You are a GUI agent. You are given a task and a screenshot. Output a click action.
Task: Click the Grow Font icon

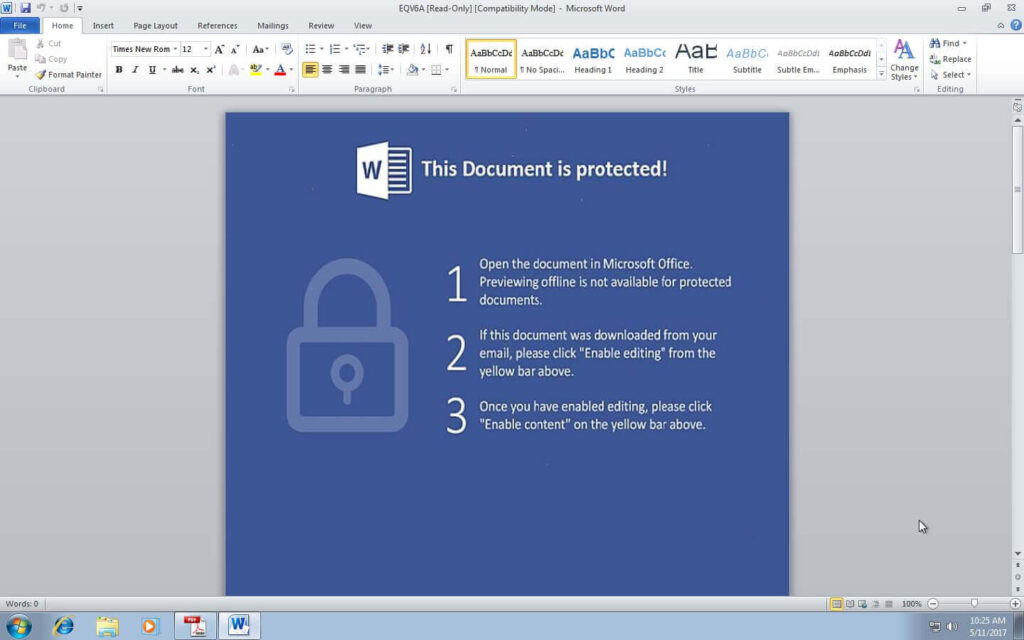(x=219, y=49)
